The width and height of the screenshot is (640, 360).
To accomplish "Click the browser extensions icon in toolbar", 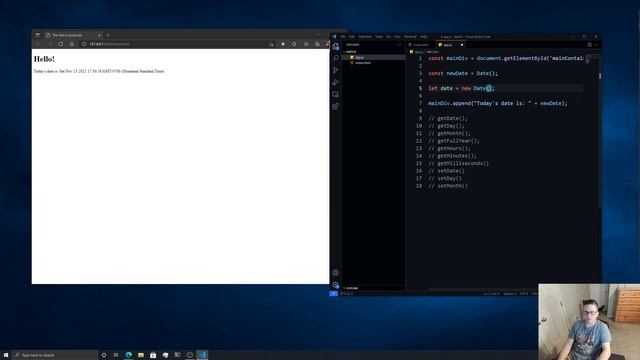I will pos(306,44).
